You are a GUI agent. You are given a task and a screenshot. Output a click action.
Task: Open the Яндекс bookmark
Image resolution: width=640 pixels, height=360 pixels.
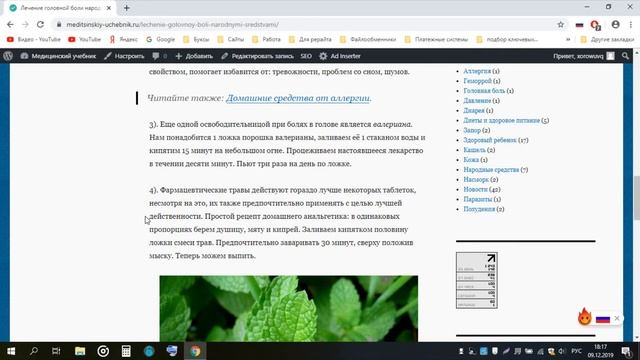(x=124, y=39)
